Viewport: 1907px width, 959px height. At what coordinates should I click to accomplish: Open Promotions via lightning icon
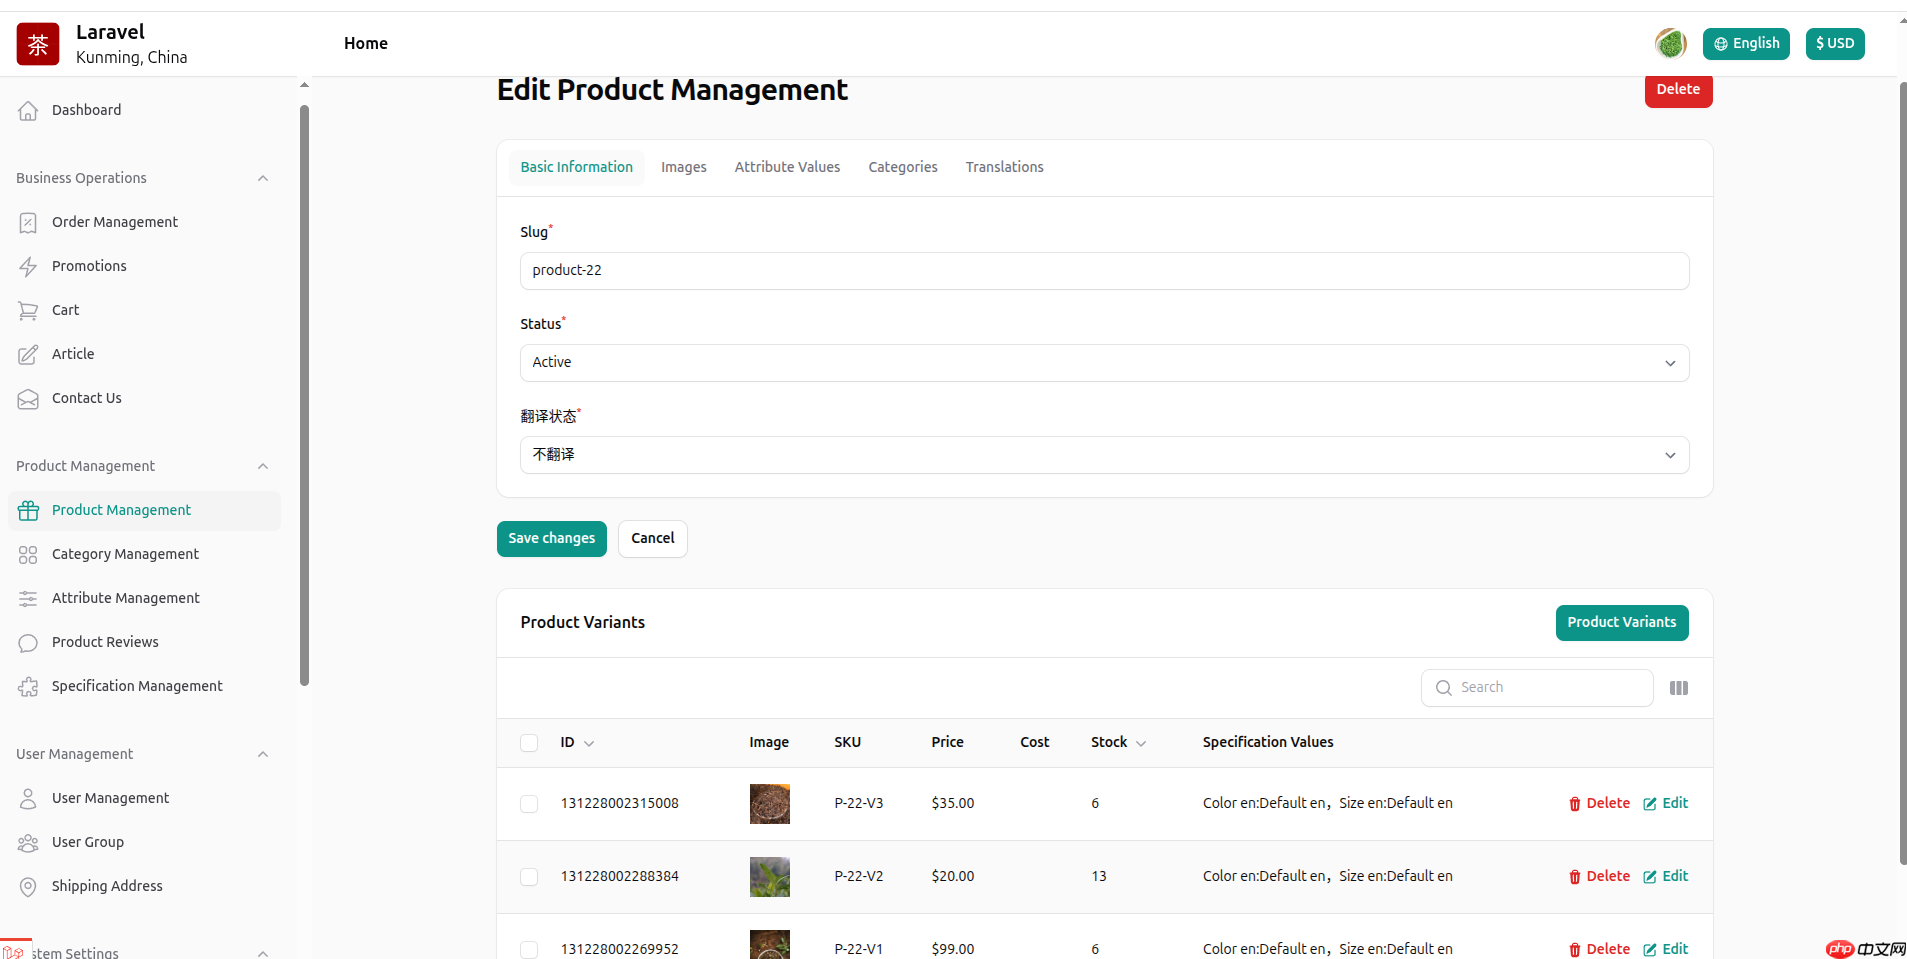coord(28,267)
